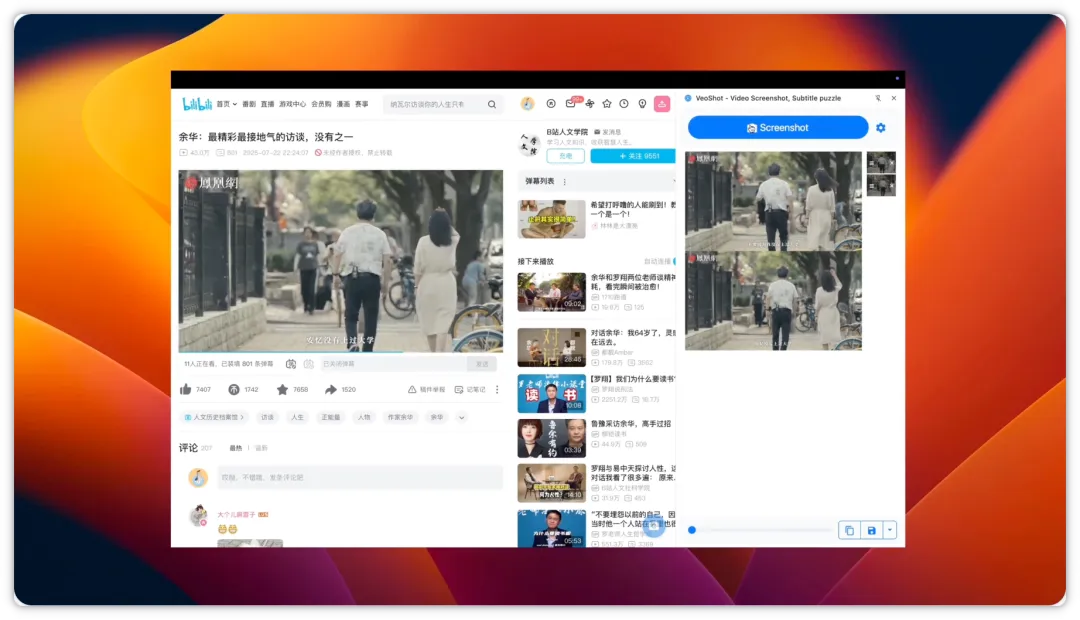Screen dimensions: 1080x620
Task: Favorite the video with star icon 7658
Action: (282, 390)
